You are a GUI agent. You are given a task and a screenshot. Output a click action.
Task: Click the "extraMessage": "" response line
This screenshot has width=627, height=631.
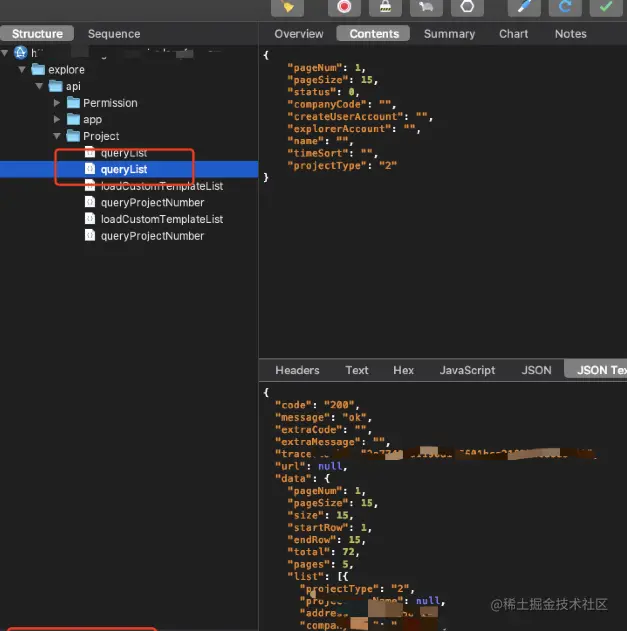pyautogui.click(x=332, y=442)
